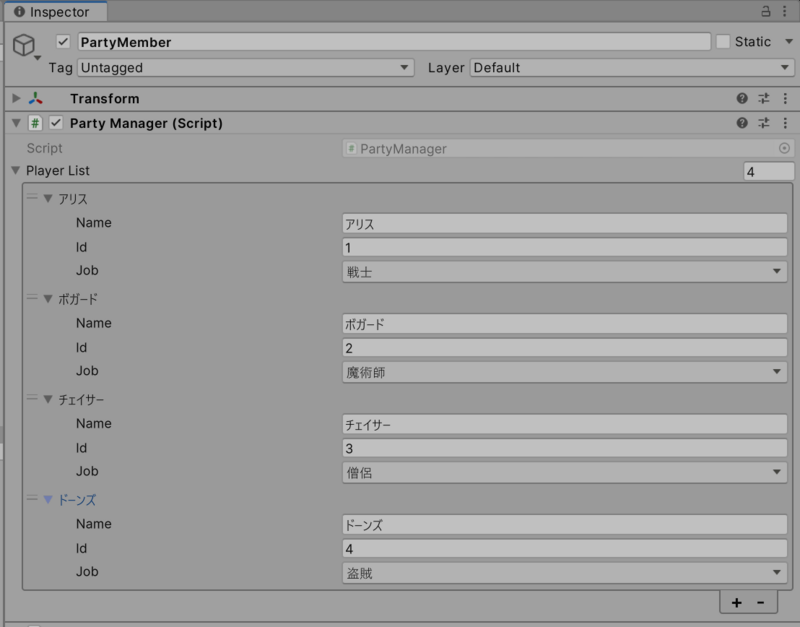Viewport: 800px width, 627px height.
Task: Open ドーンズ Job dropdown 盗賊
Action: (x=564, y=573)
